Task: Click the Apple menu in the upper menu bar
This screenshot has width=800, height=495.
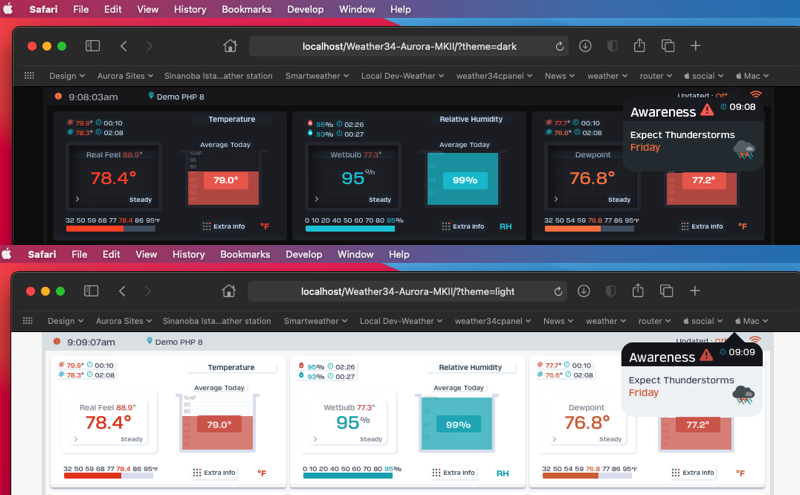Action: pos(8,9)
